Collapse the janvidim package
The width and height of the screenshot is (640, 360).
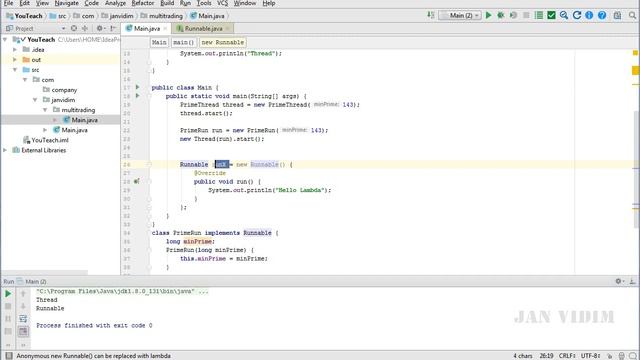click(x=35, y=100)
